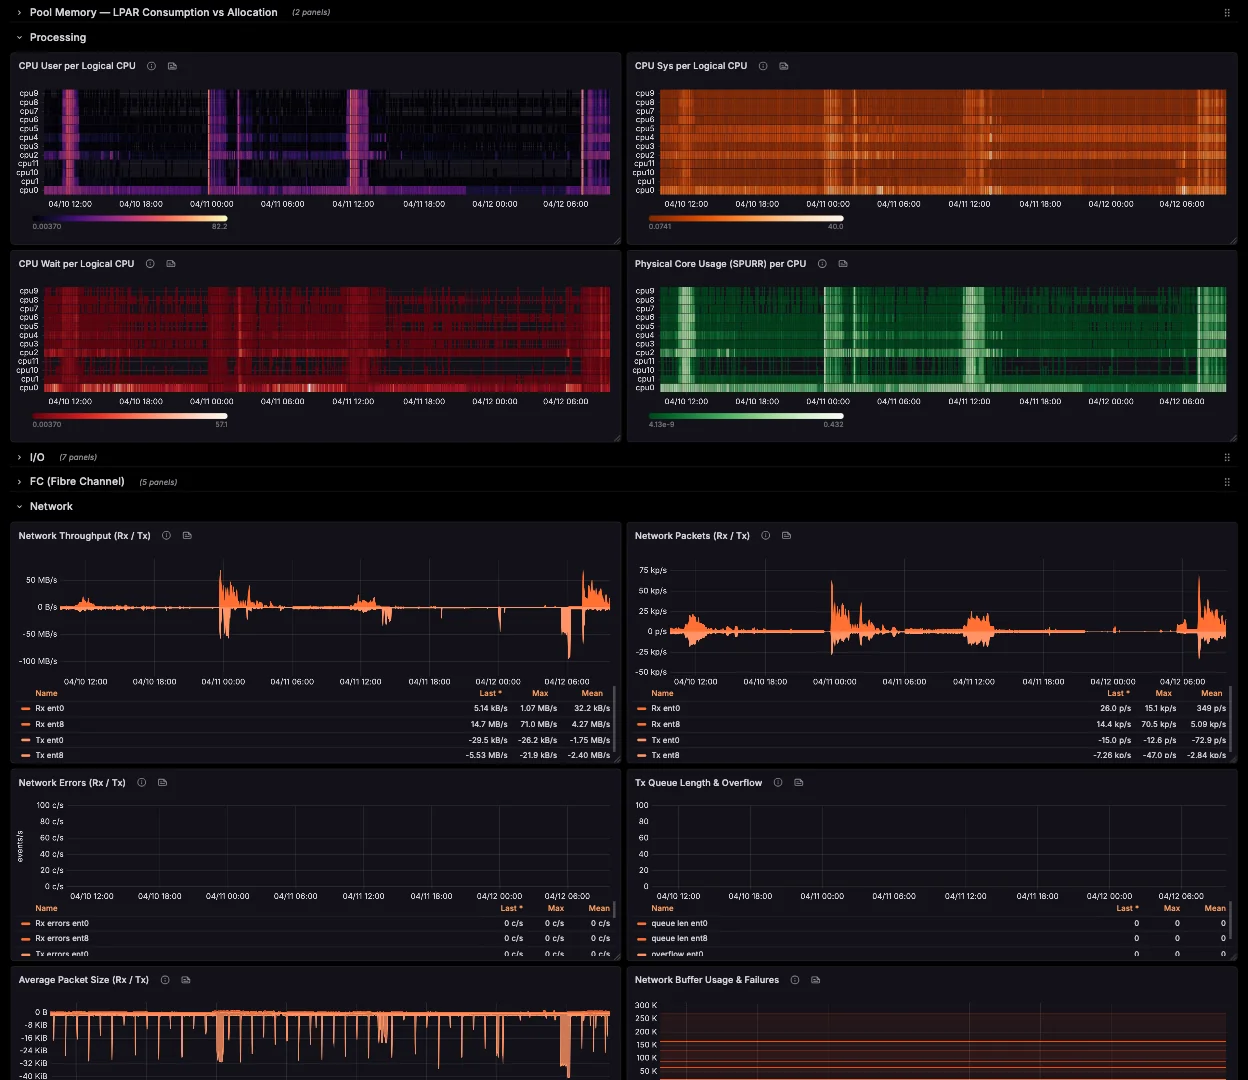The width and height of the screenshot is (1248, 1080).
Task: Open info icon on Average Packet Size panel
Action: 164,980
